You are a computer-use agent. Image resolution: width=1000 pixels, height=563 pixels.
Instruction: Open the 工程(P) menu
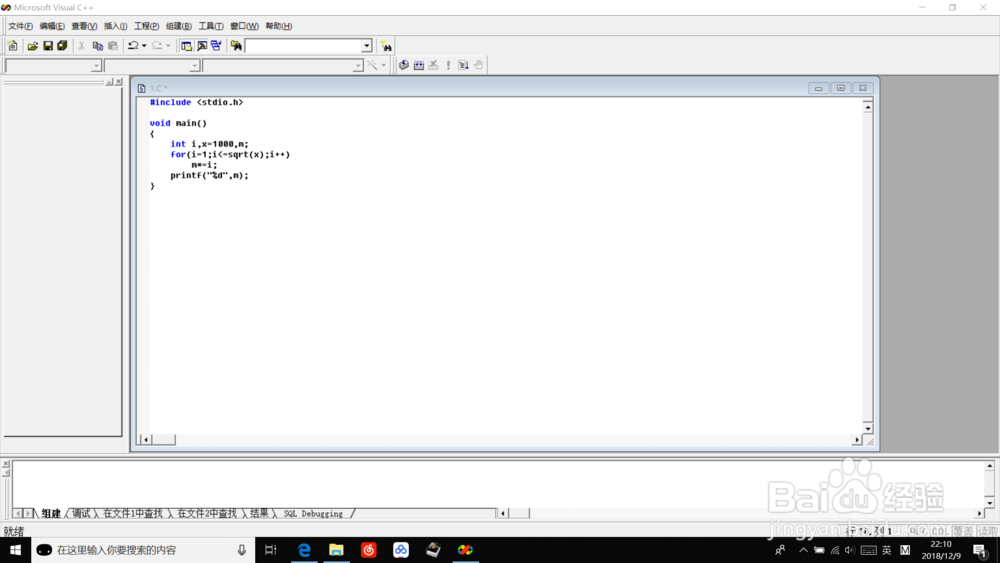[x=146, y=26]
